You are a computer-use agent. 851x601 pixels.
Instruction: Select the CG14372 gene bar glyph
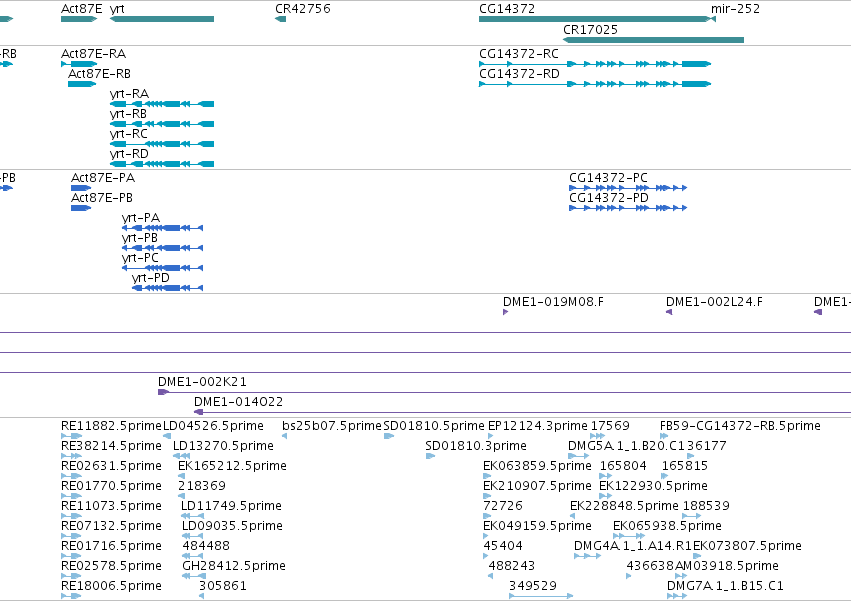(x=595, y=19)
